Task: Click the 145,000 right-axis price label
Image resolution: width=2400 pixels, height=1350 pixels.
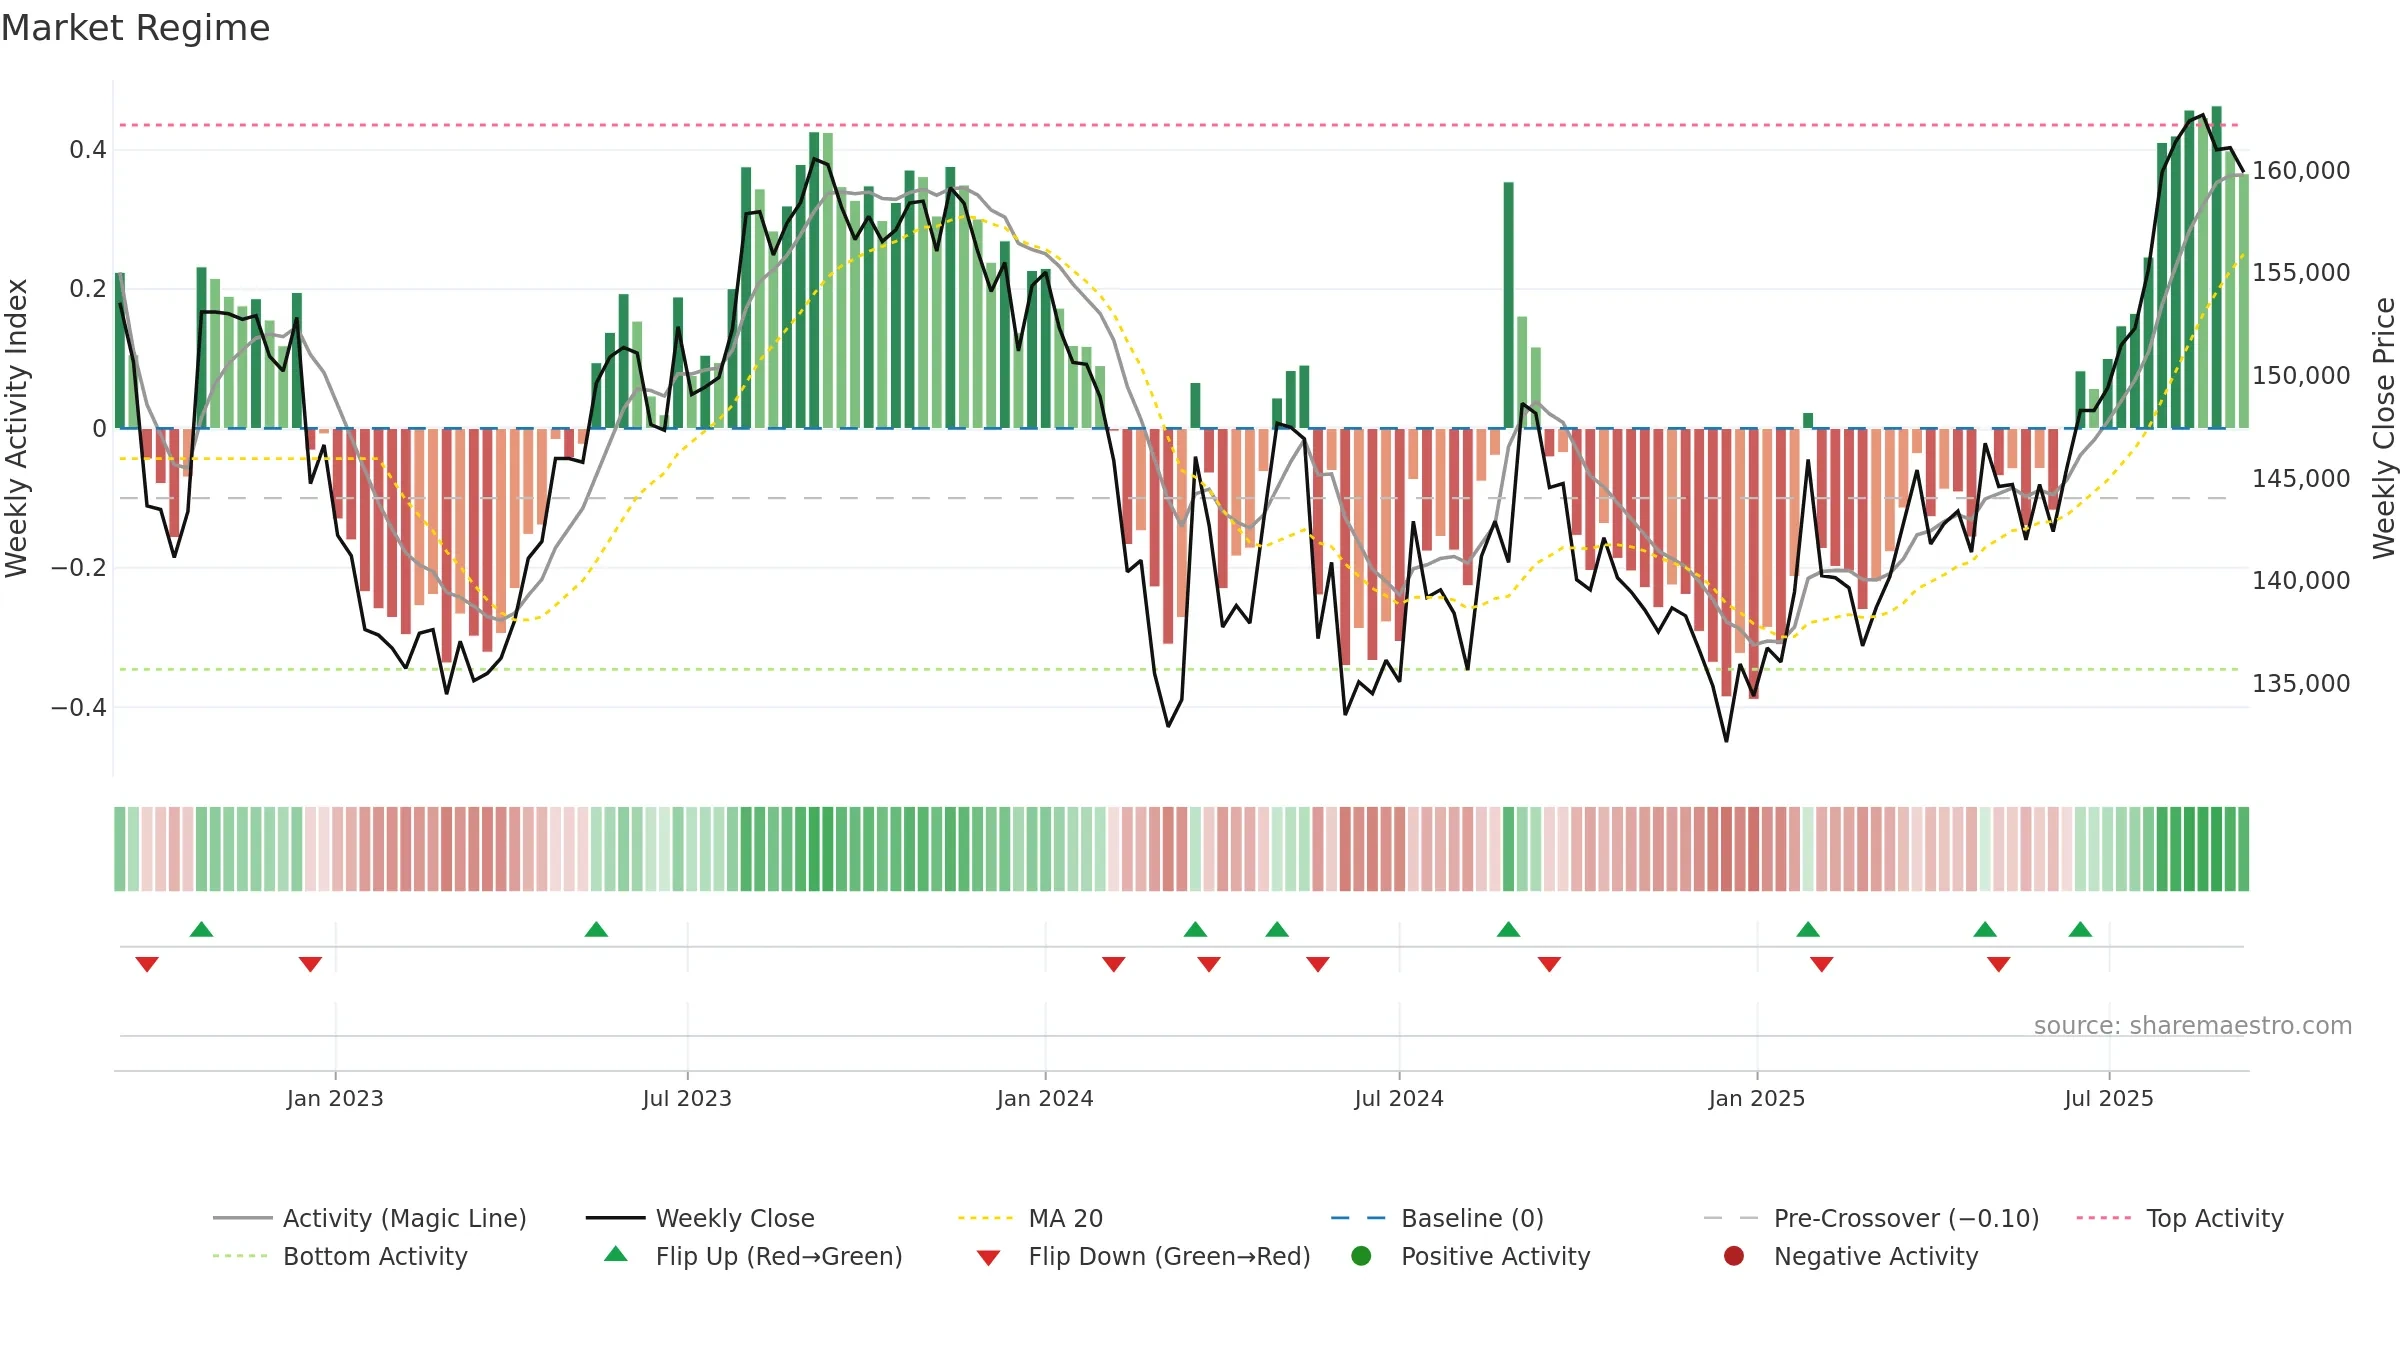Action: tap(2301, 479)
